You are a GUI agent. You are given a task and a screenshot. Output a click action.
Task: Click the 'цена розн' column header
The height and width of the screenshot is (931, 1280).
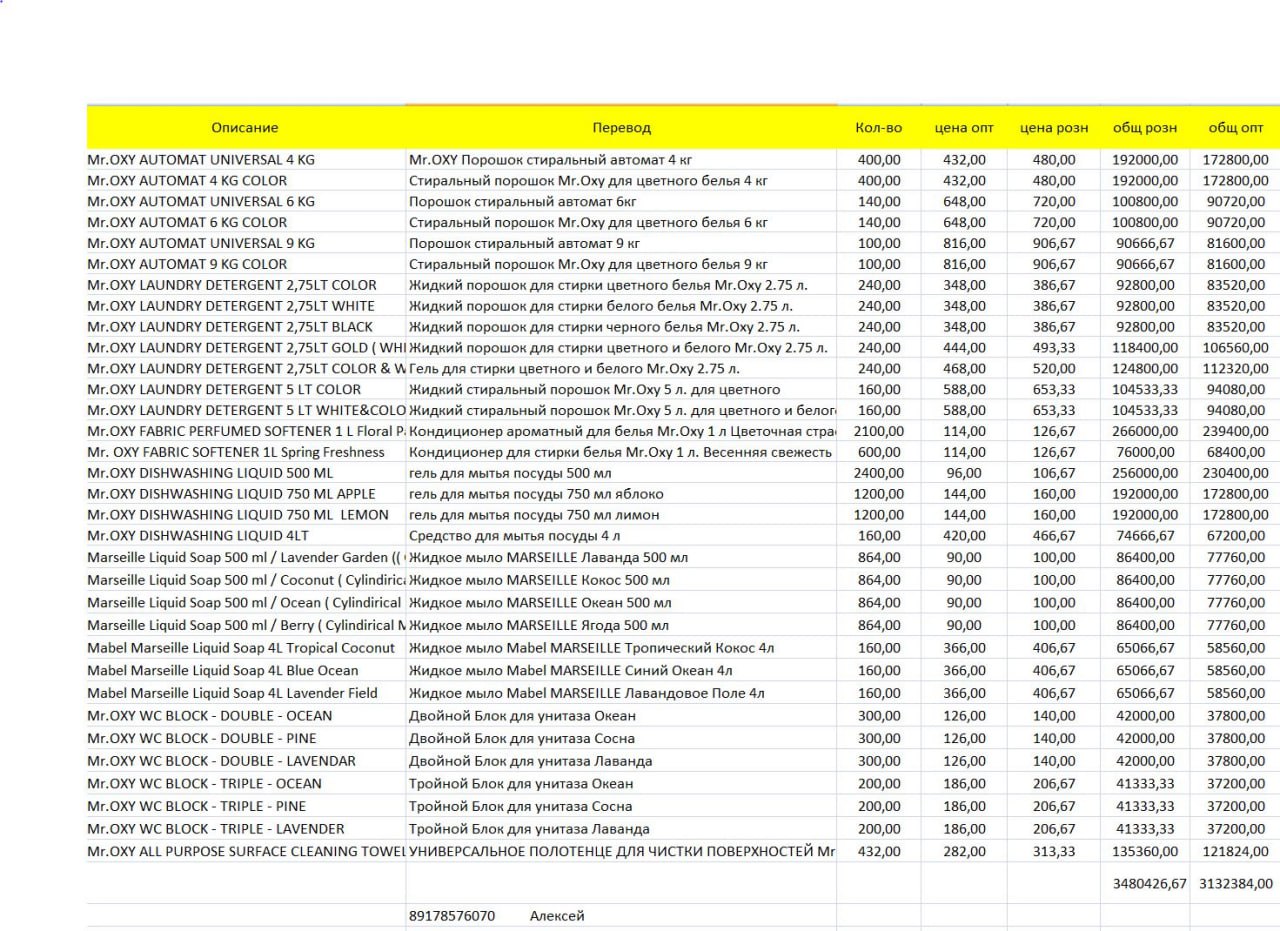point(1054,128)
